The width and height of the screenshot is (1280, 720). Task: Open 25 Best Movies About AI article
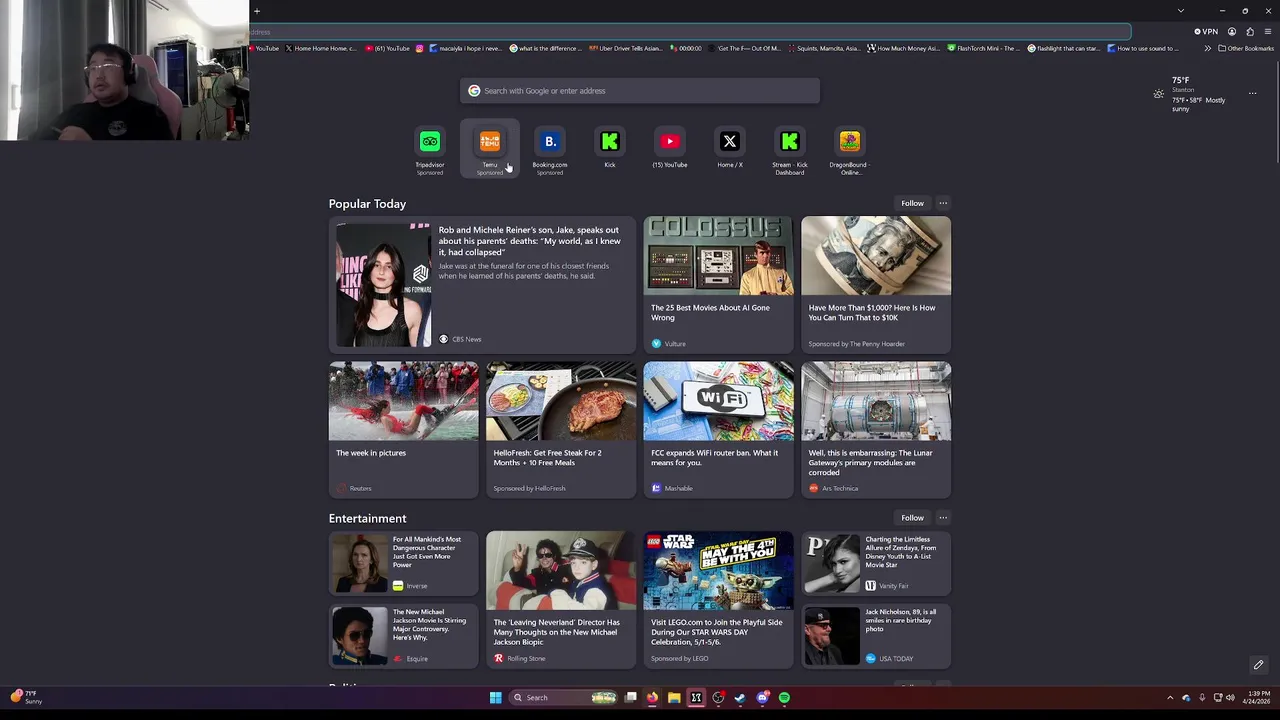(x=718, y=285)
